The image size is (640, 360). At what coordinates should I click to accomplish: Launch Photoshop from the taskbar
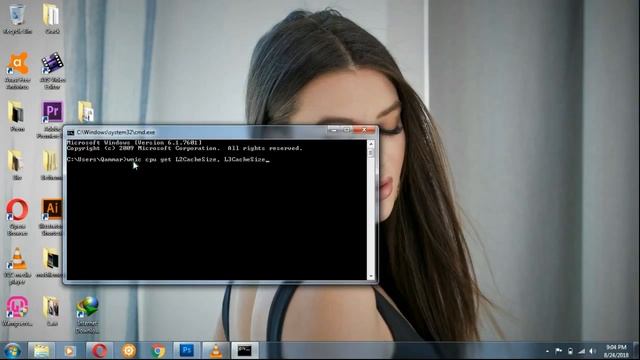pos(187,351)
